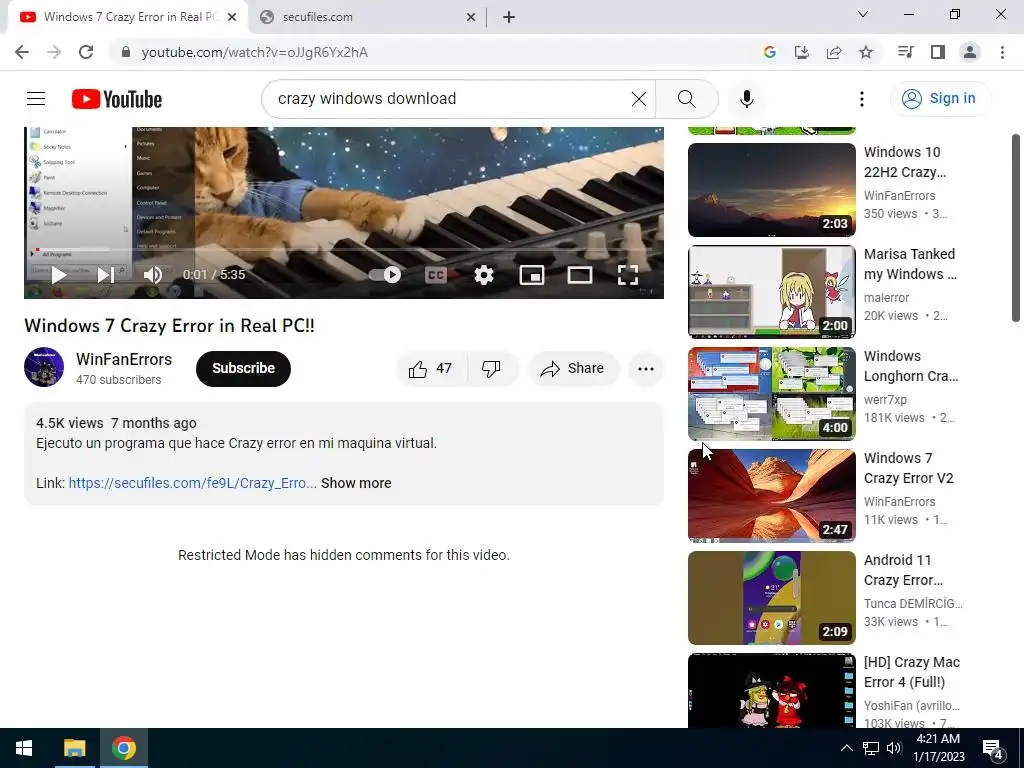Viewport: 1024px width, 768px height.
Task: Open WinFanErrors channel avatar
Action: [x=44, y=367]
